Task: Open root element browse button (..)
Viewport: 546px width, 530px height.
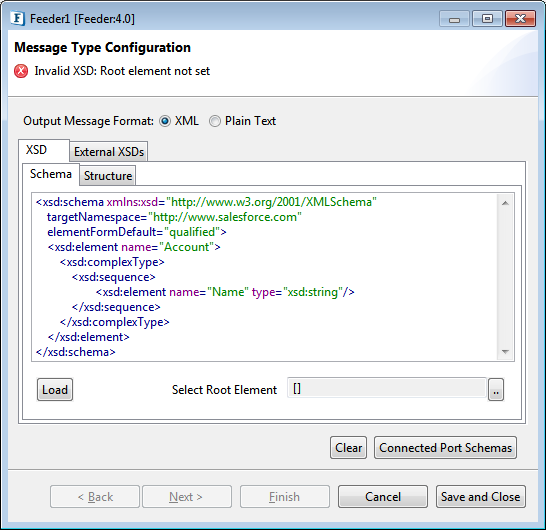Action: (x=496, y=389)
